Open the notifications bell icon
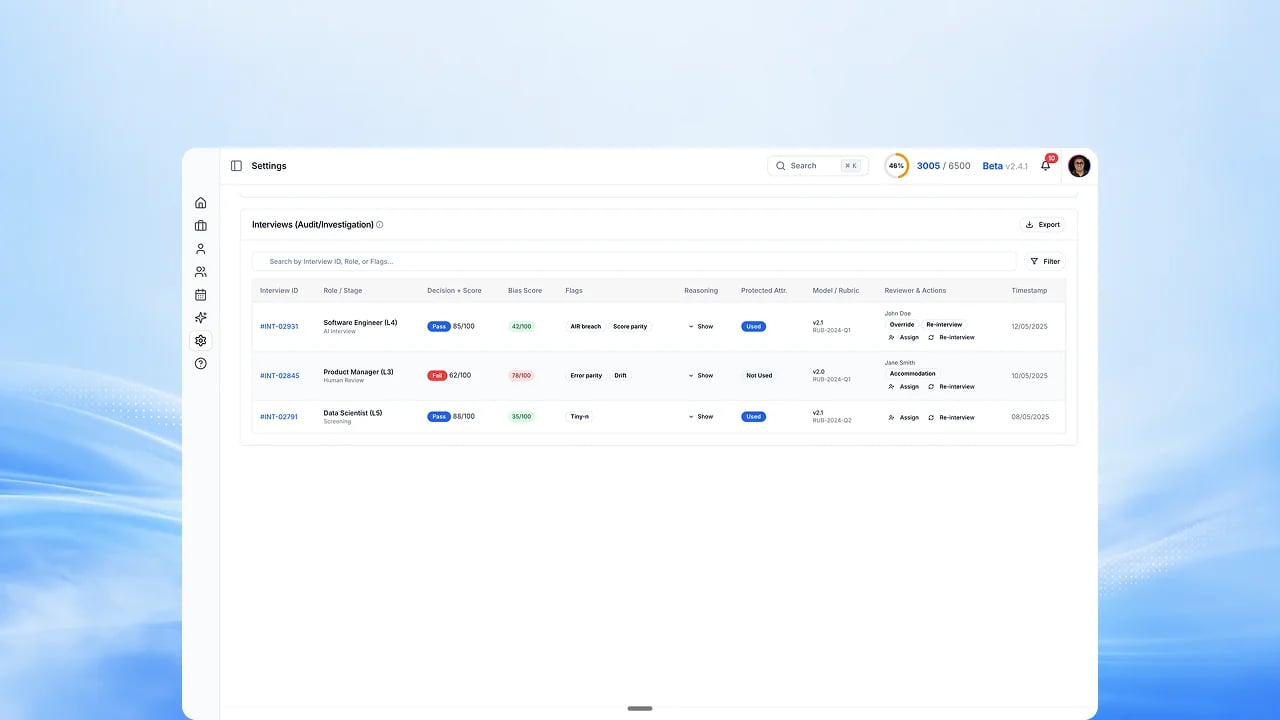 [1046, 166]
